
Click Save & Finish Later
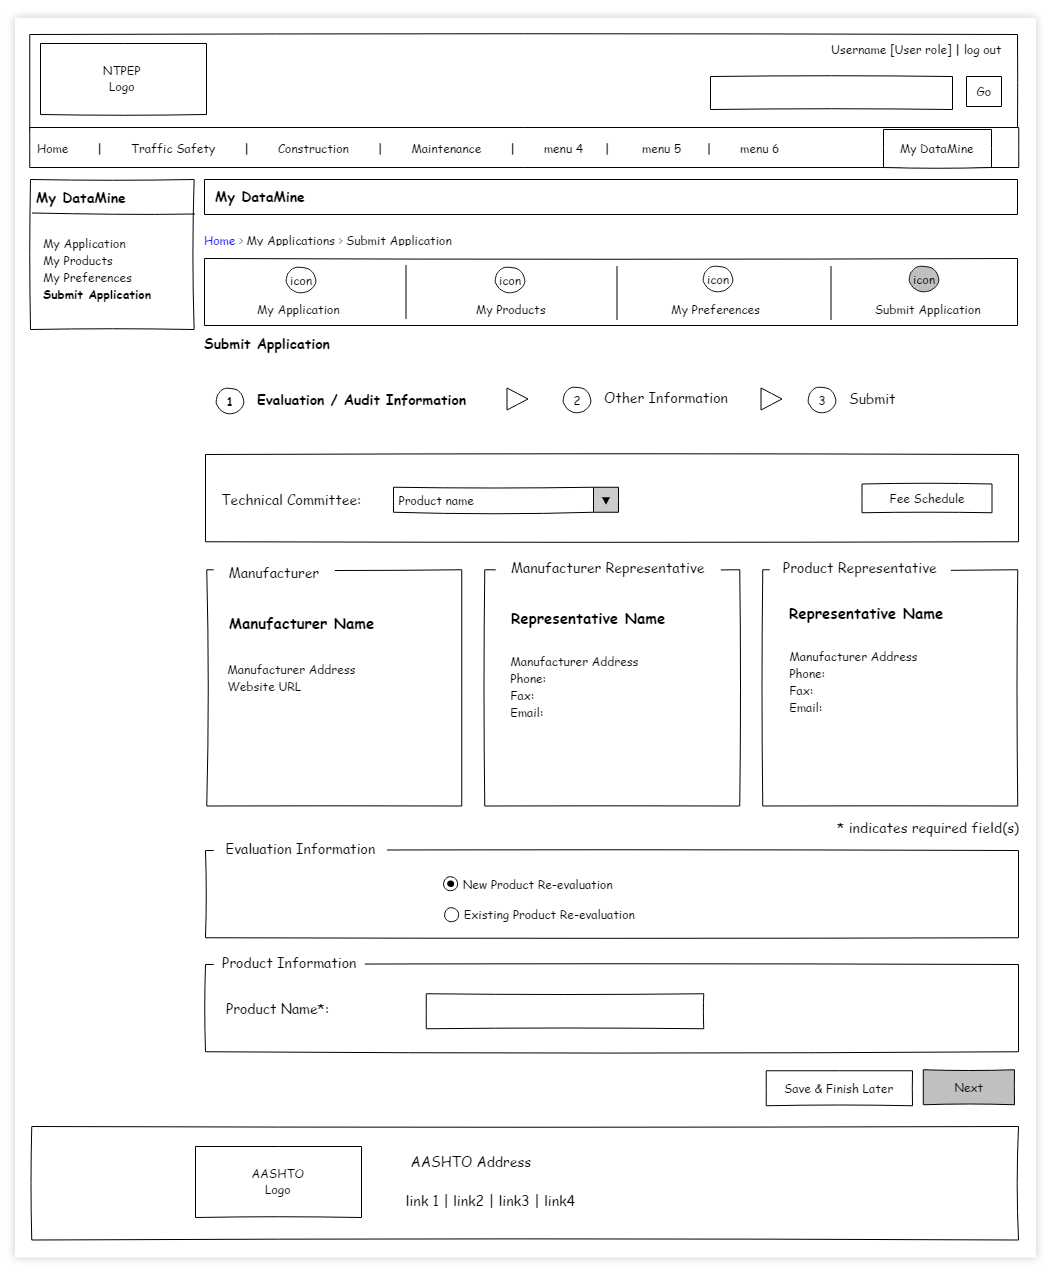pyautogui.click(x=838, y=1088)
